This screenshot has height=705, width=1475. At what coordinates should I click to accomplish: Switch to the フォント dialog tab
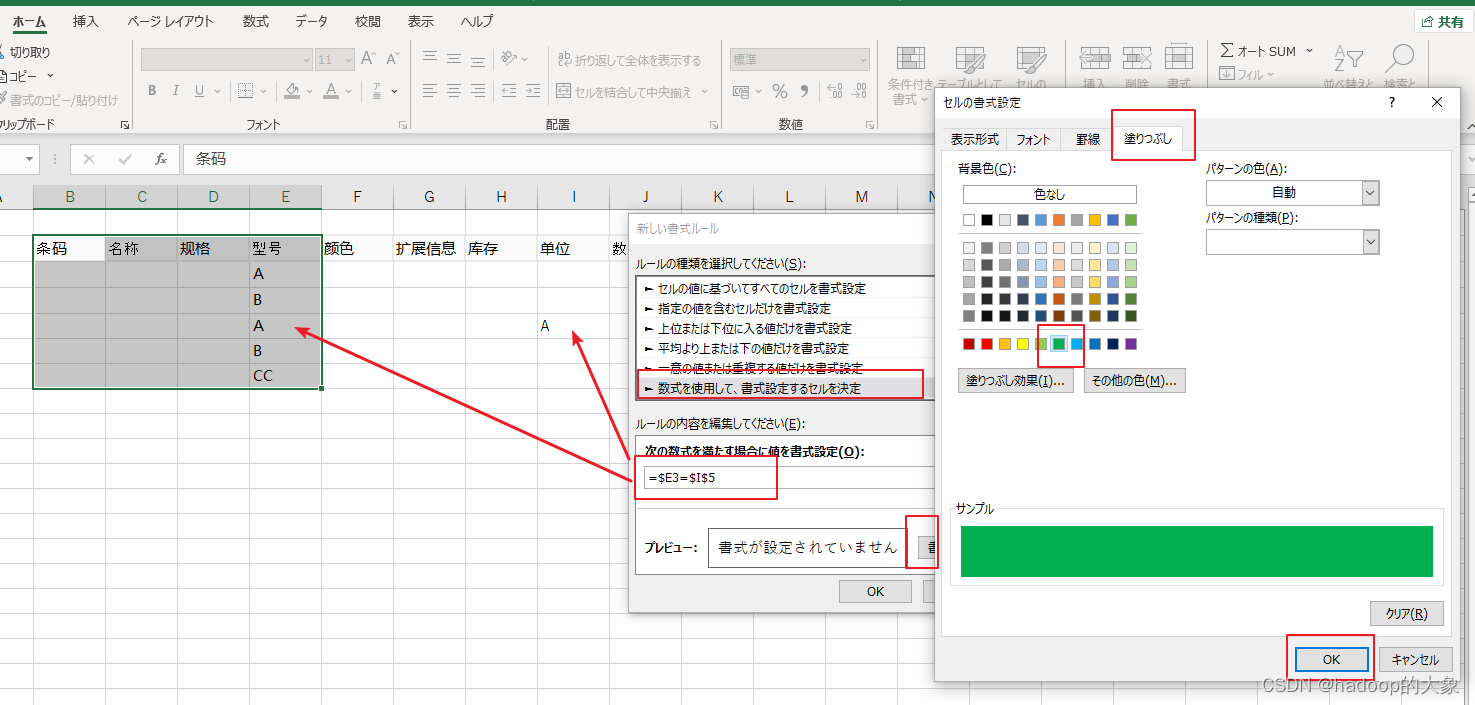point(1031,139)
